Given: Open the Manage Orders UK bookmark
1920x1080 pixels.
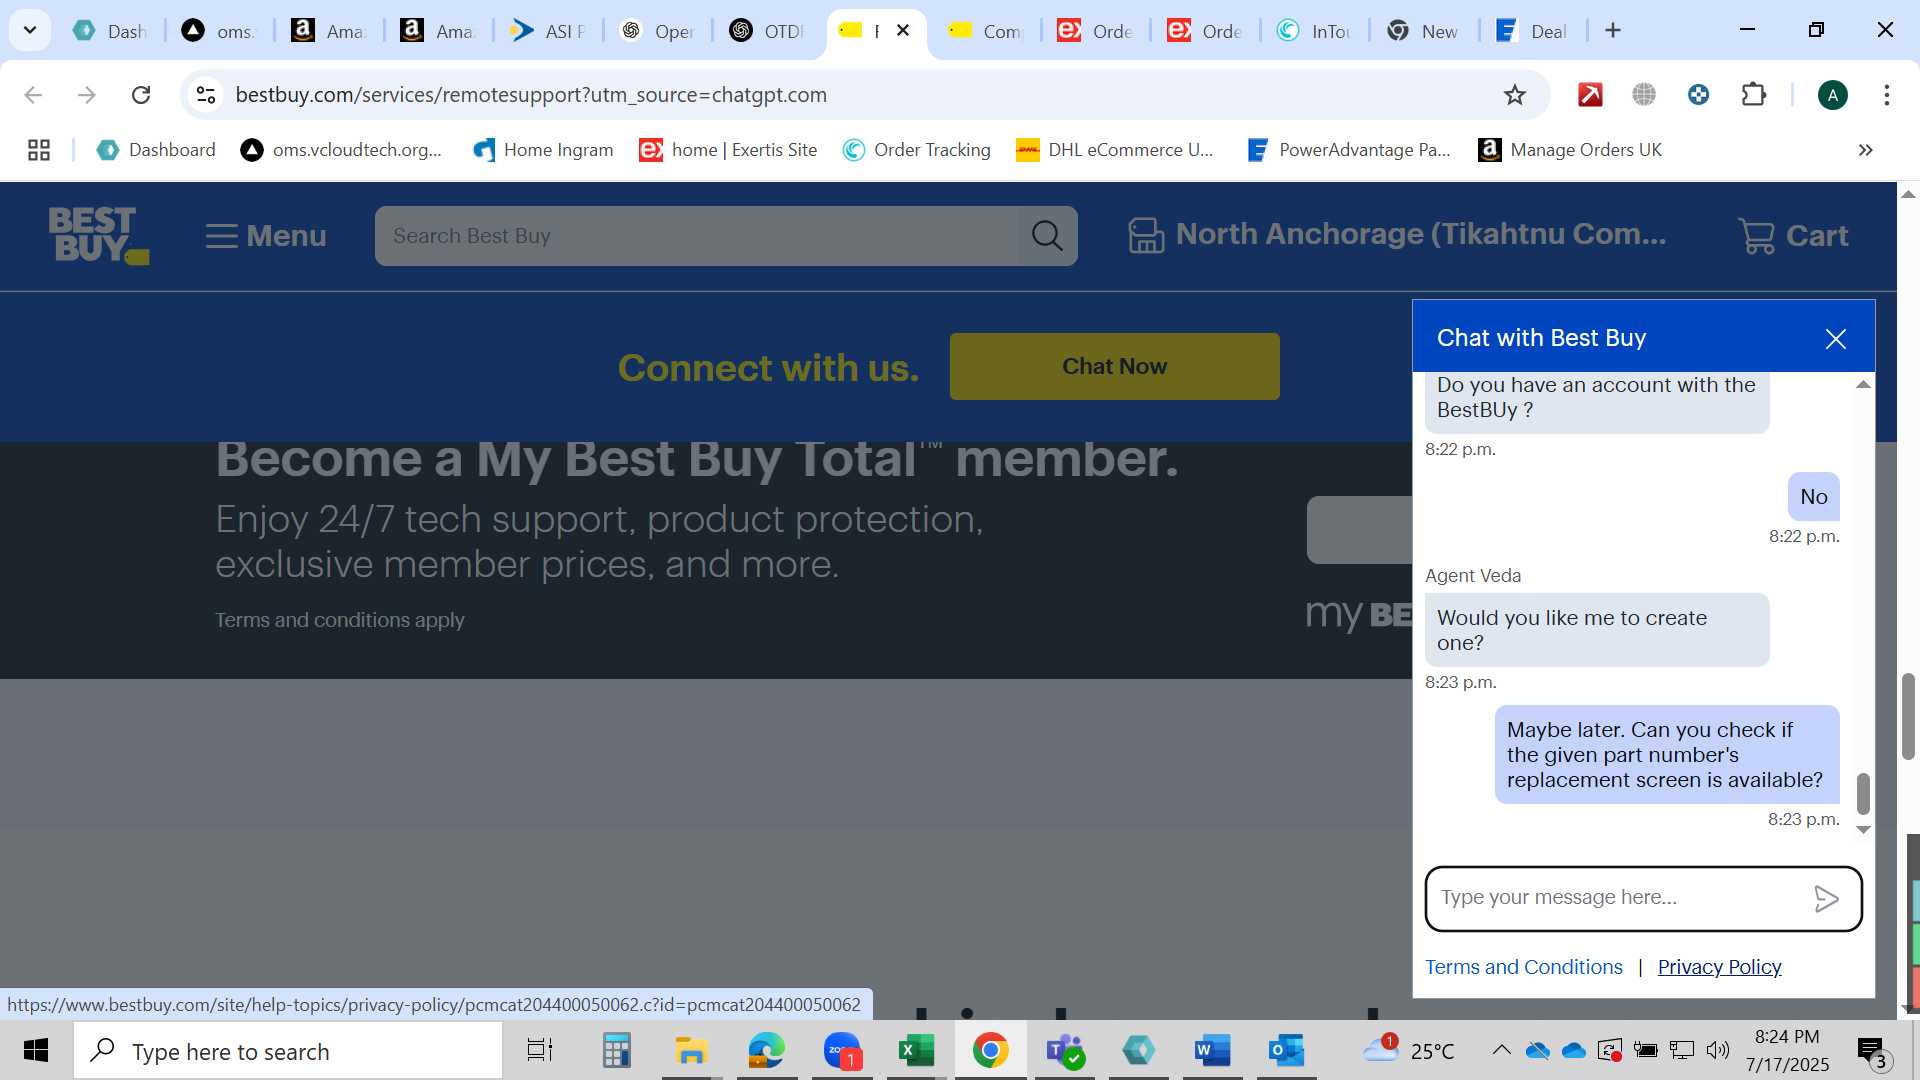Looking at the screenshot, I should click(x=1570, y=150).
